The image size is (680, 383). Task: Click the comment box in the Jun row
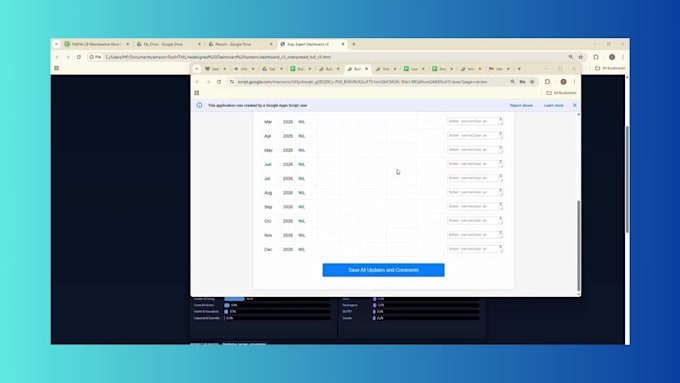pyautogui.click(x=474, y=164)
